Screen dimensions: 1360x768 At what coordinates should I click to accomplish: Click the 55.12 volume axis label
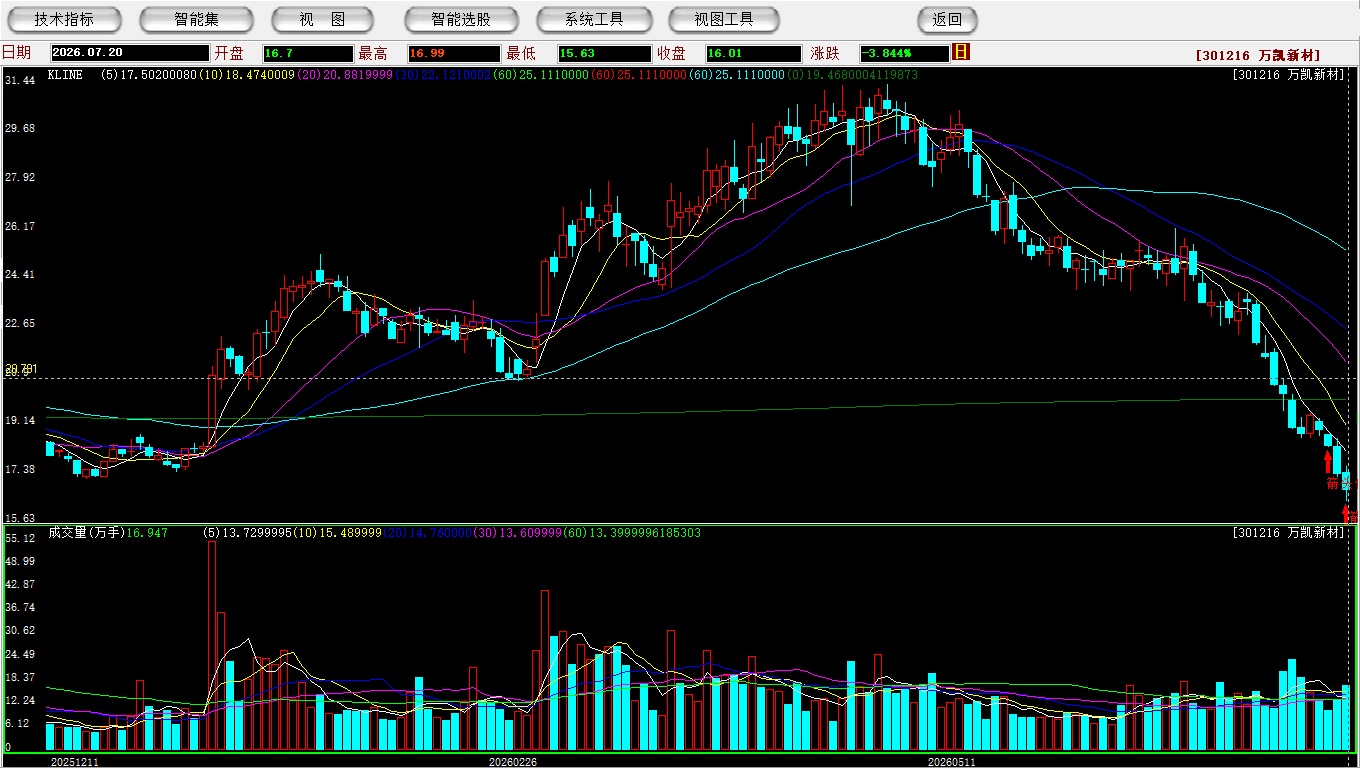[x=20, y=538]
